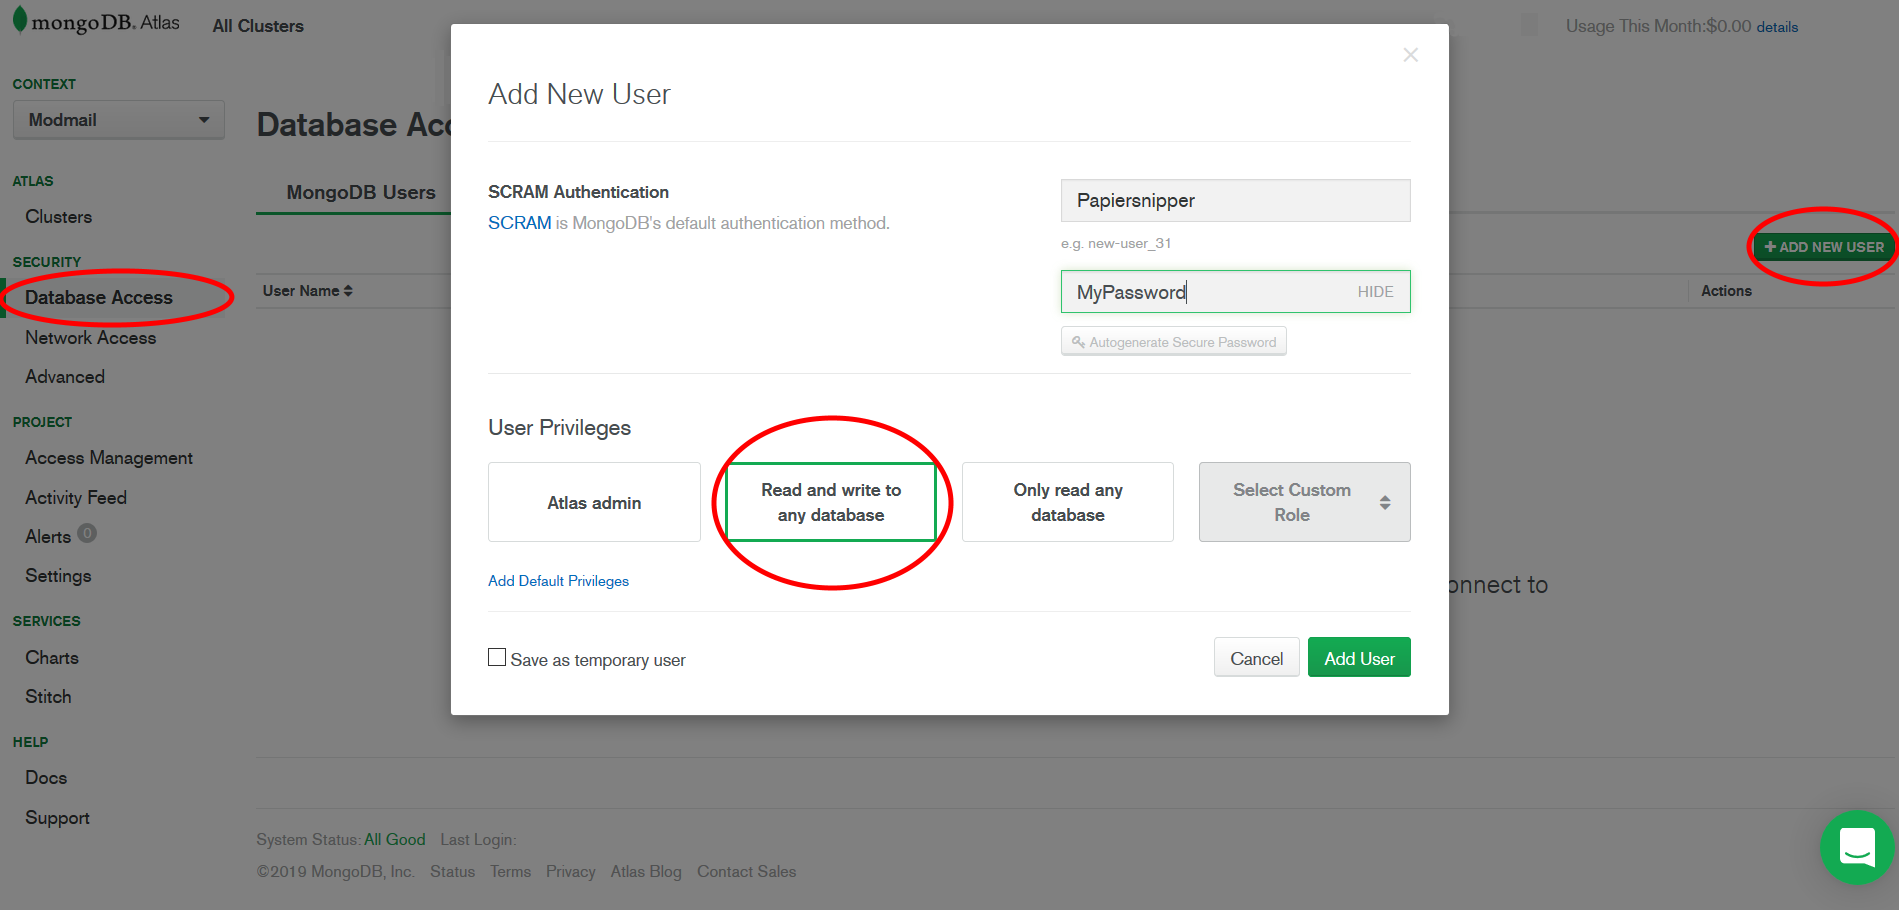Close the Add New User dialog

coord(1410,55)
